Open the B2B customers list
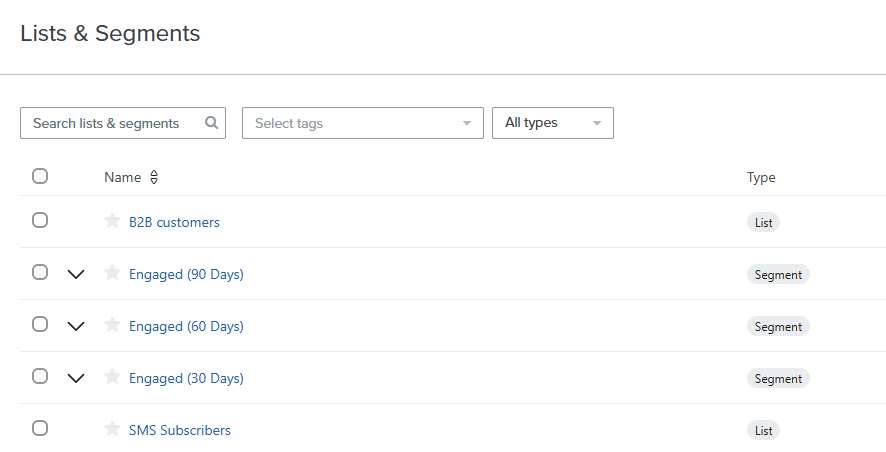Viewport: 886px width, 452px height. 174,222
